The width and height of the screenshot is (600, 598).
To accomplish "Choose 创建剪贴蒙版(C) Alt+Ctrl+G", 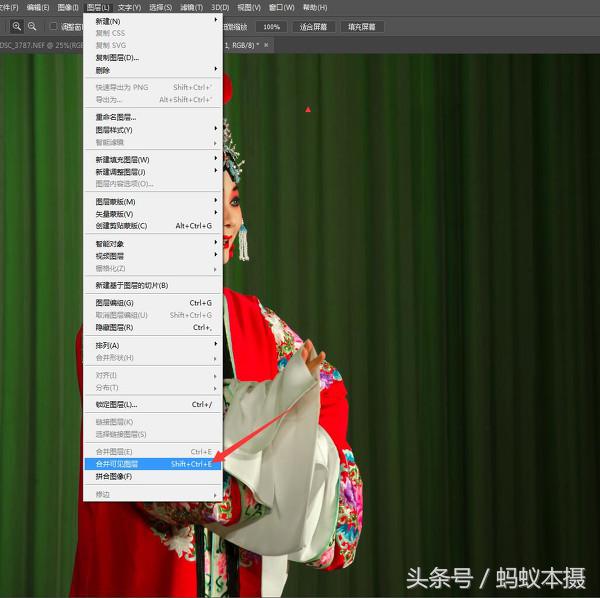I will 153,226.
